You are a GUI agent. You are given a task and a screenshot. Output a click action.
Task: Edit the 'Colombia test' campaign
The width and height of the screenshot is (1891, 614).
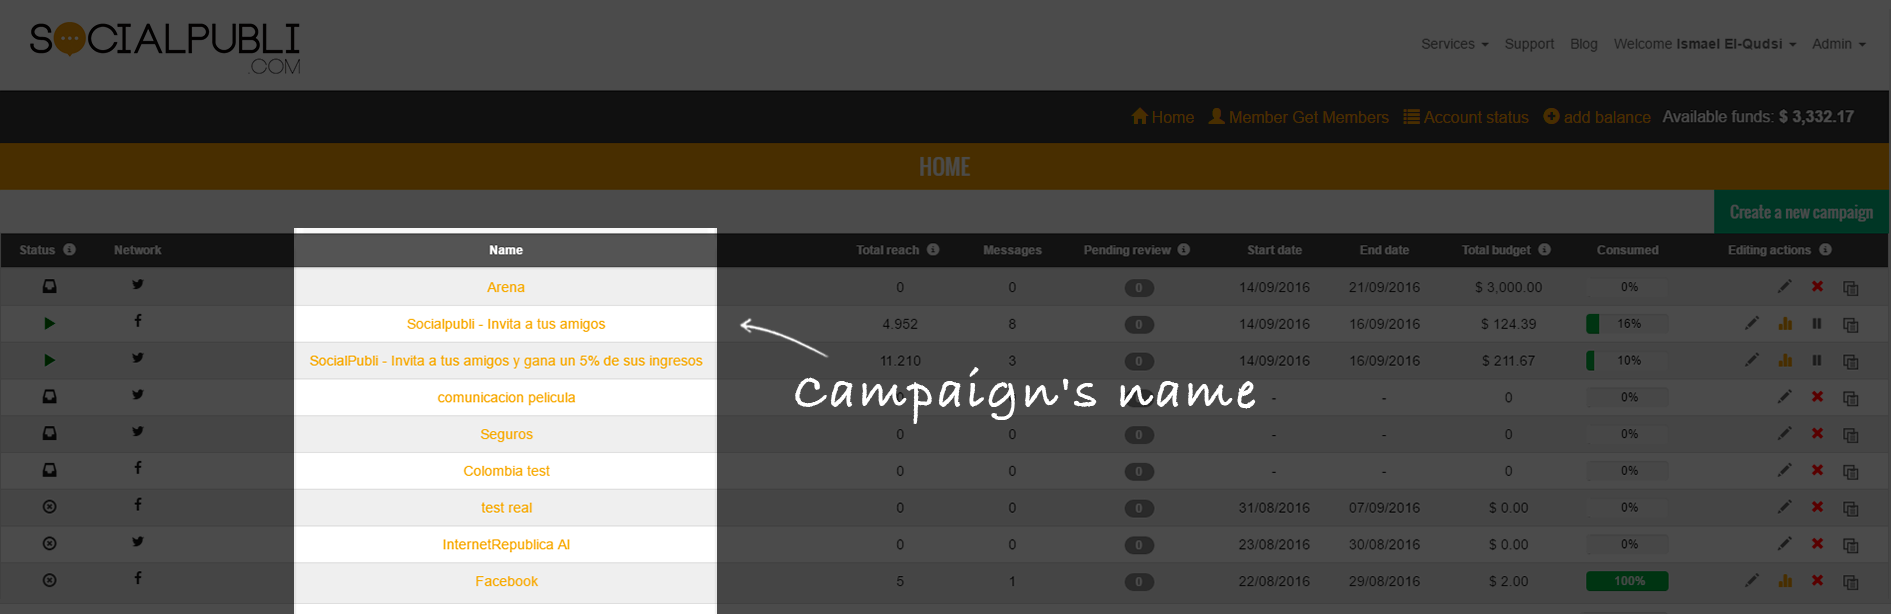1785,470
